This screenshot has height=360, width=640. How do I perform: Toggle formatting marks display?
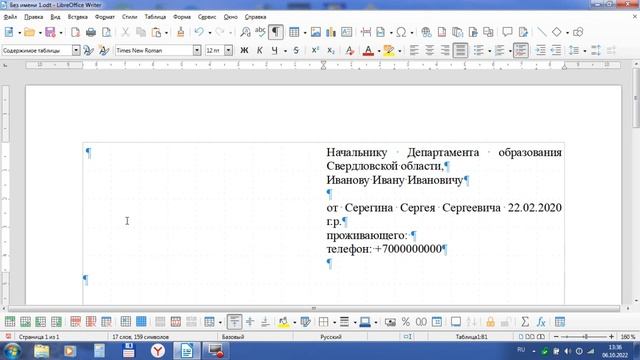coord(276,32)
